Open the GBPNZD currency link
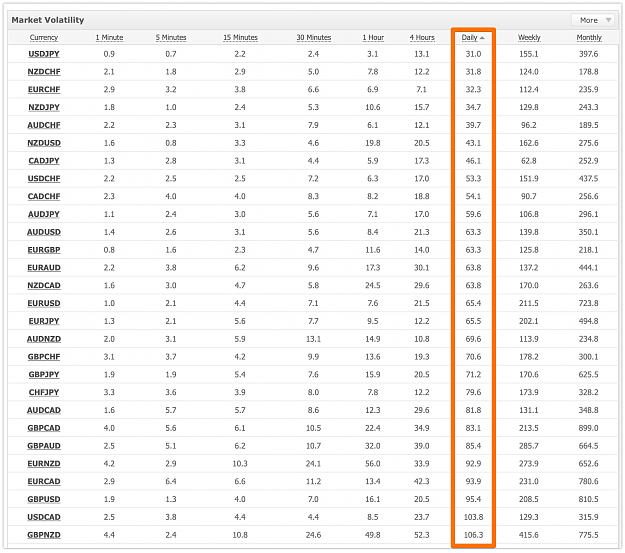Viewport: 625px width, 553px height. click(x=44, y=535)
